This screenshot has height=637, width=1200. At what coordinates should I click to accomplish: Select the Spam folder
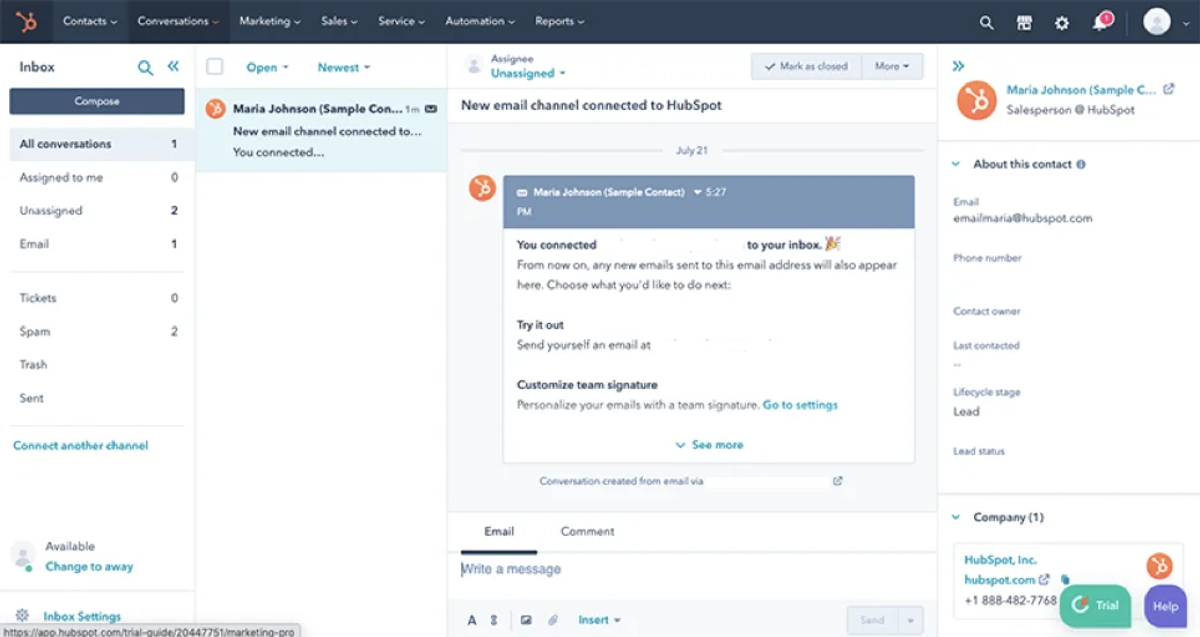tap(97, 331)
